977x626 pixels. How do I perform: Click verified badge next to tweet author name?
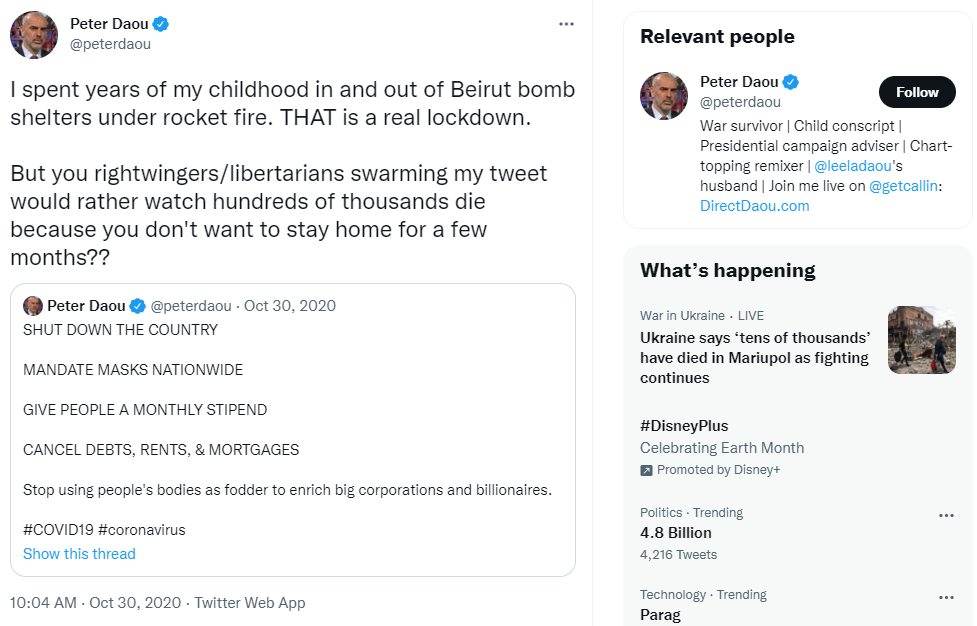[159, 24]
